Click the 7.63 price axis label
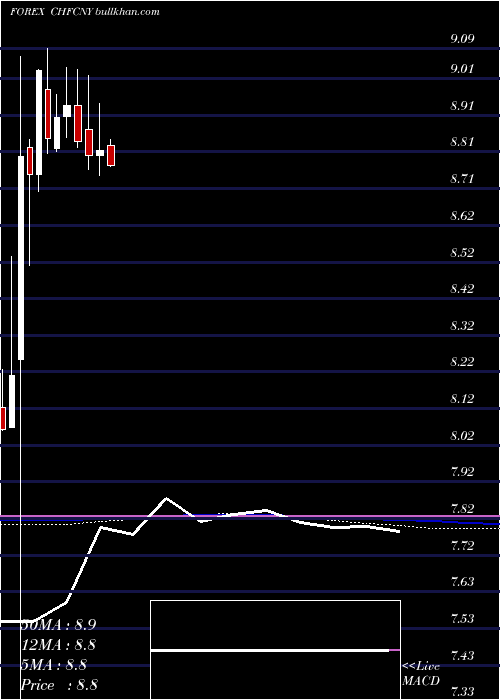 (462, 582)
